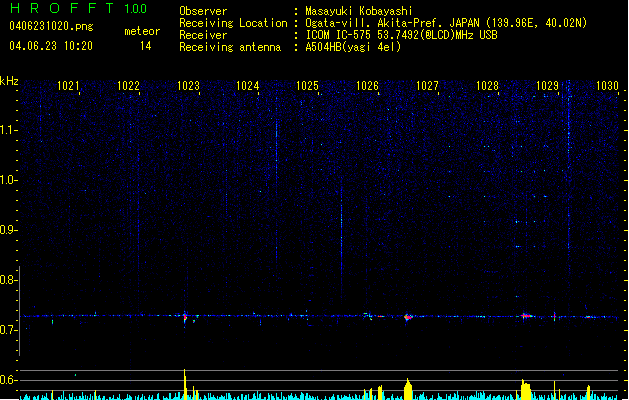Click observer name Masayuki Kobayashi
The height and width of the screenshot is (400, 629).
click(359, 11)
